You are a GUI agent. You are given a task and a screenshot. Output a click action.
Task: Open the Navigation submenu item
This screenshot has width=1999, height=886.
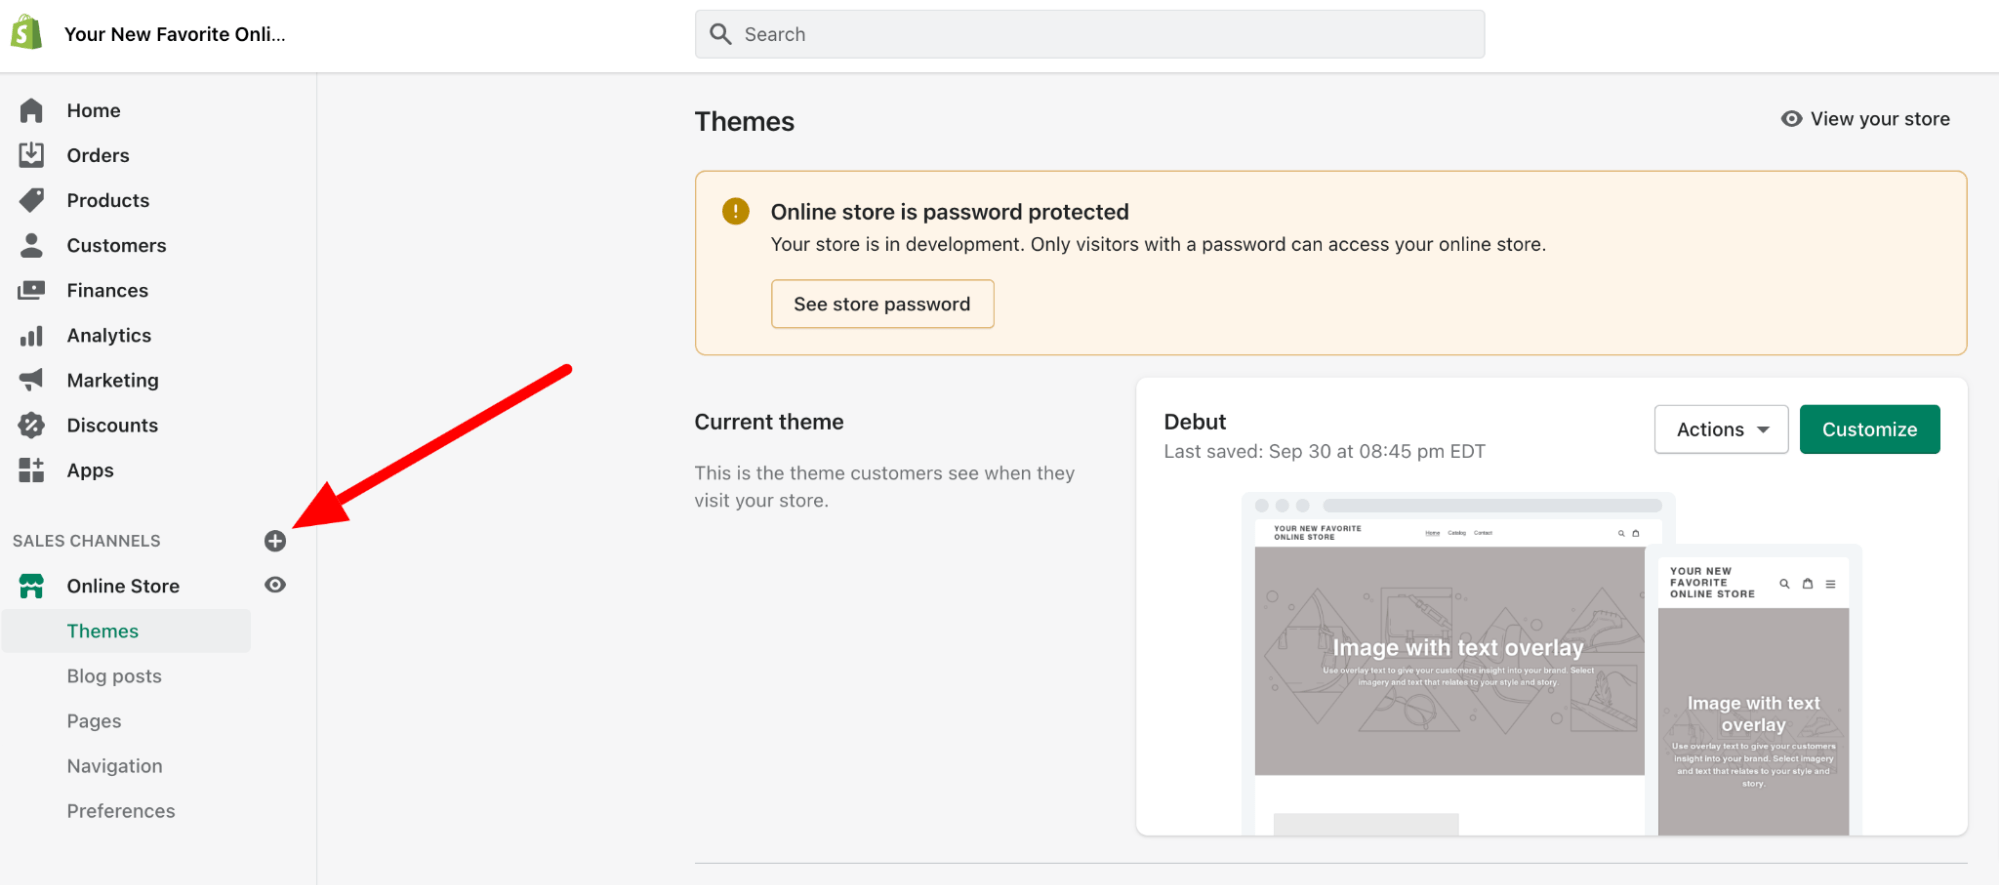click(x=115, y=766)
